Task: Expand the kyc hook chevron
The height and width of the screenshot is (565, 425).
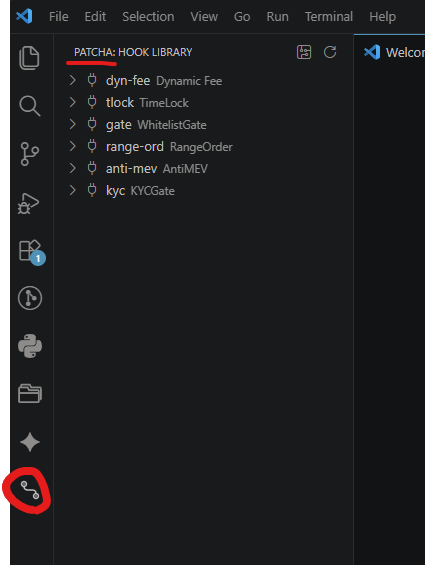Action: 72,190
